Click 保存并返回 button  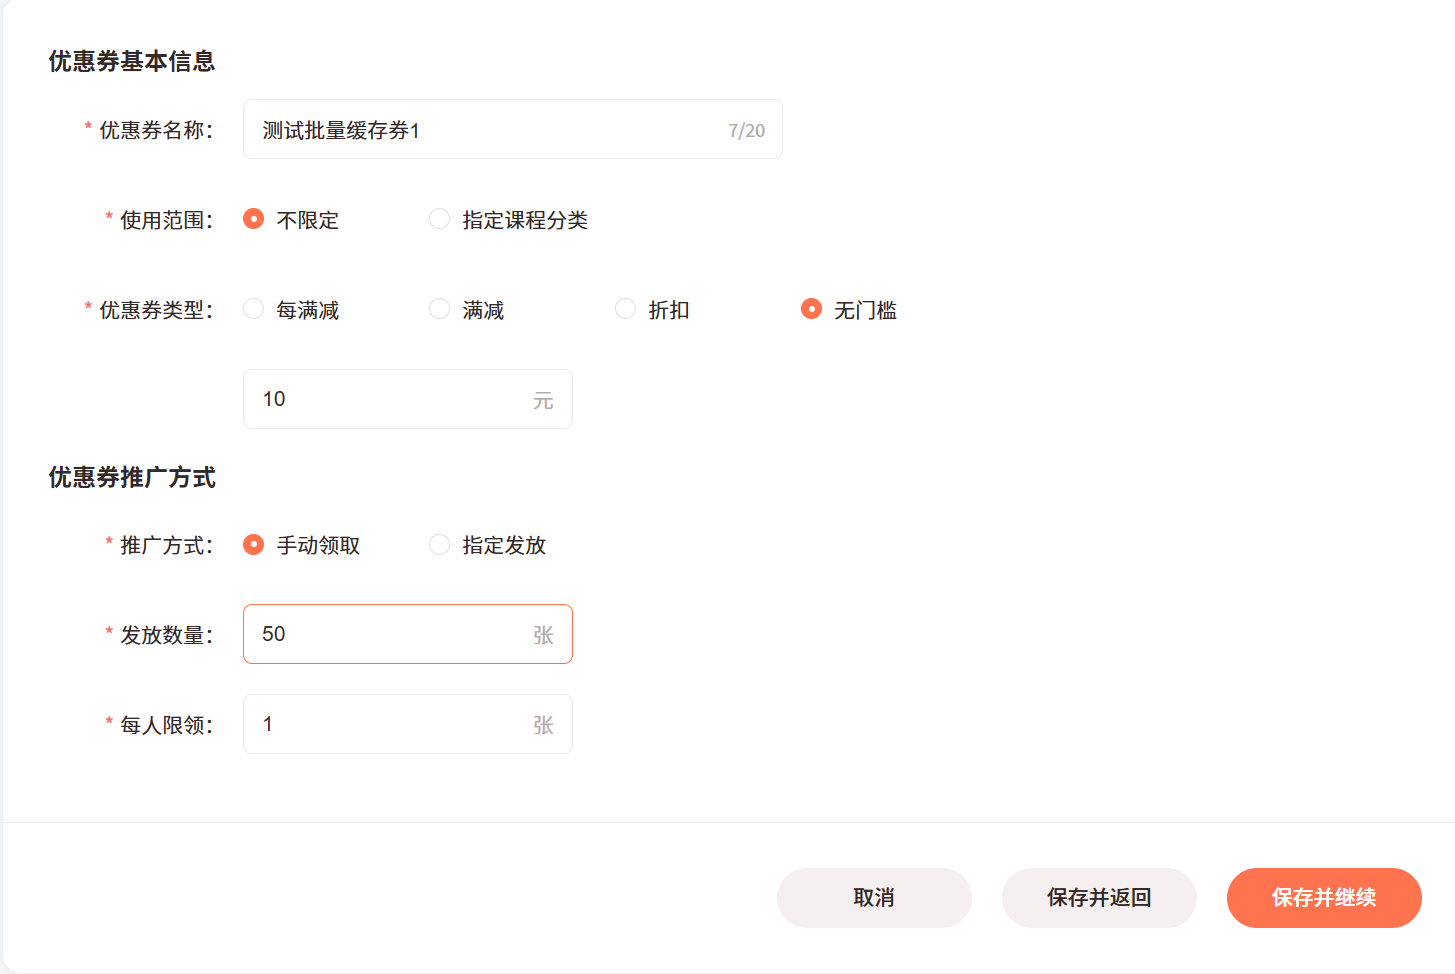pyautogui.click(x=1099, y=898)
